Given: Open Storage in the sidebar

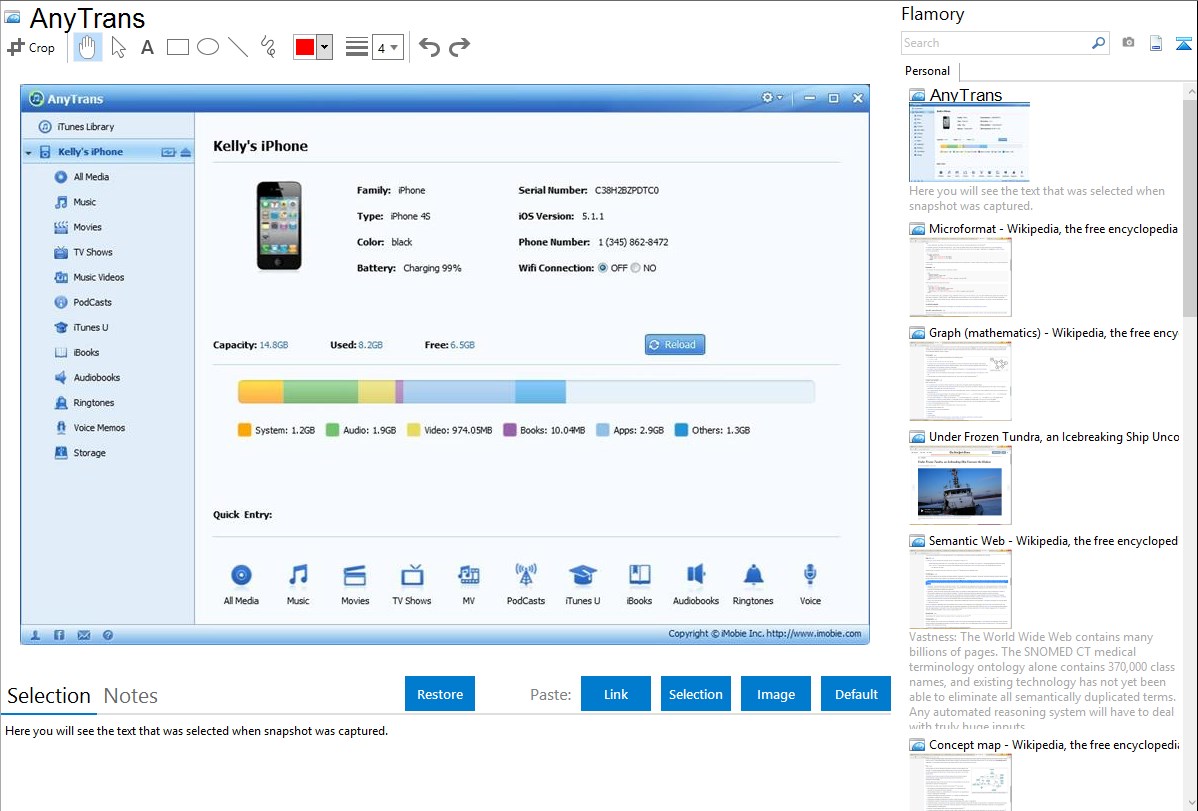Looking at the screenshot, I should point(80,453).
